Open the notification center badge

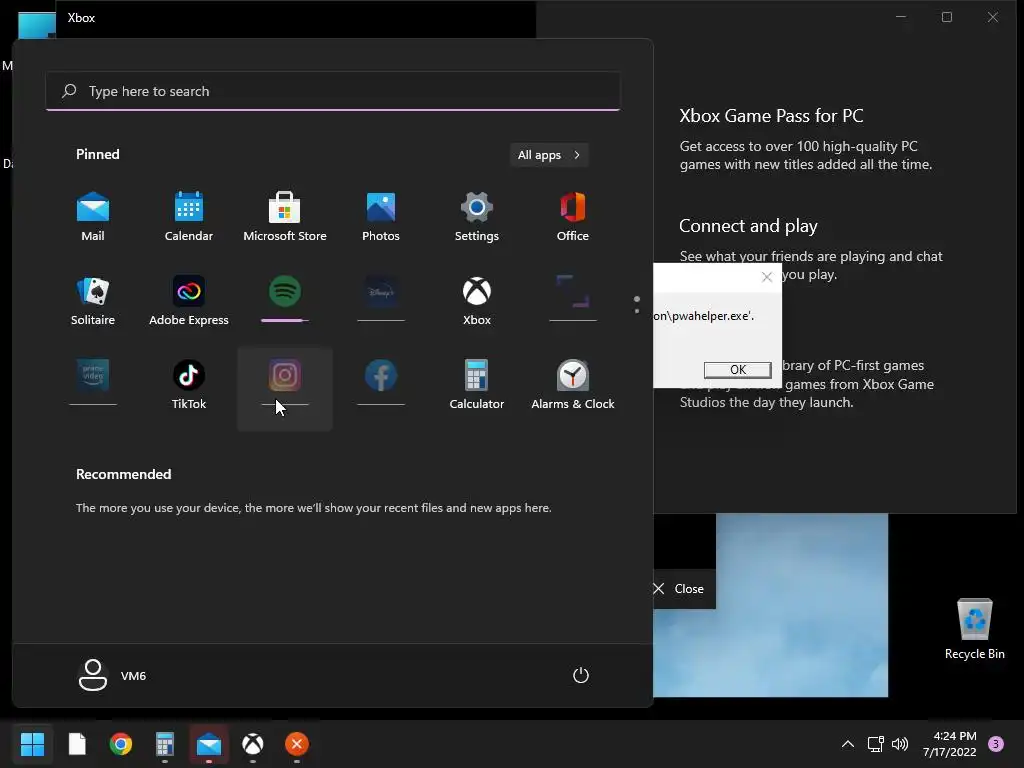coord(996,744)
